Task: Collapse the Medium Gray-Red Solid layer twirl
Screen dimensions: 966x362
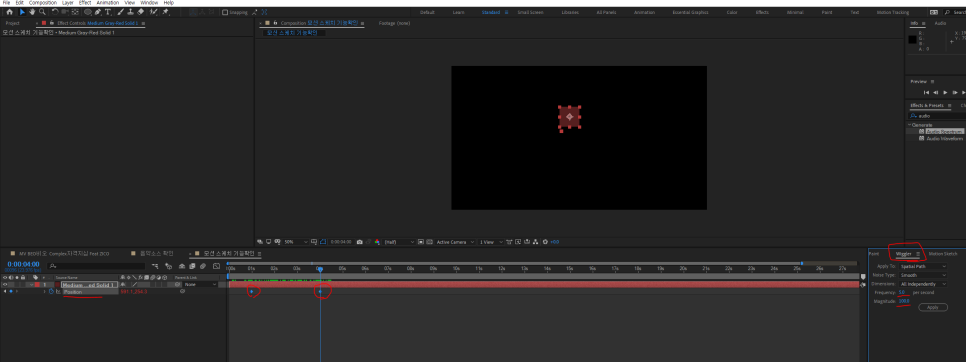Action: tap(31, 284)
